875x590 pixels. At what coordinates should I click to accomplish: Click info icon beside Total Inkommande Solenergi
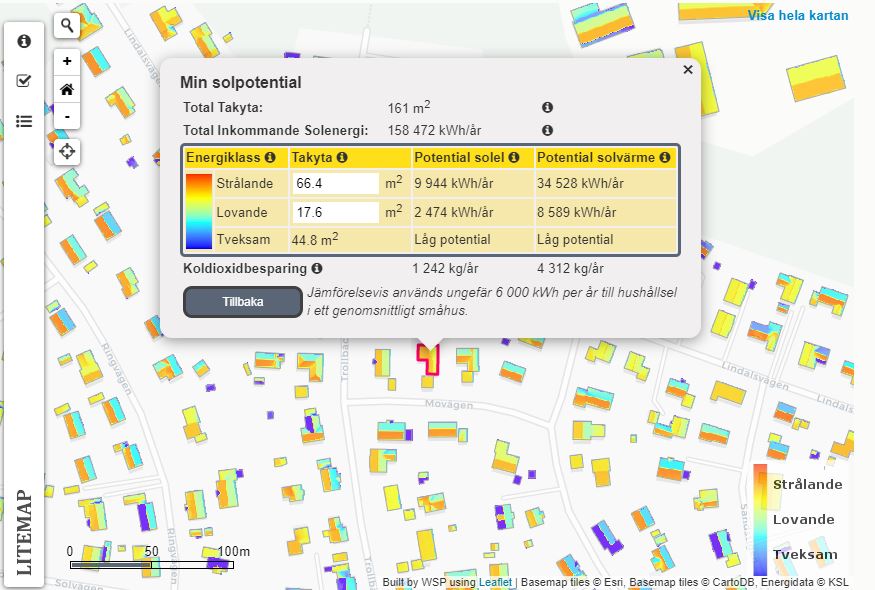(547, 130)
